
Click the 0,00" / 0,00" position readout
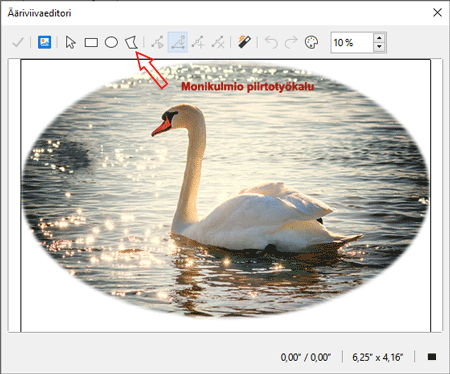point(306,357)
